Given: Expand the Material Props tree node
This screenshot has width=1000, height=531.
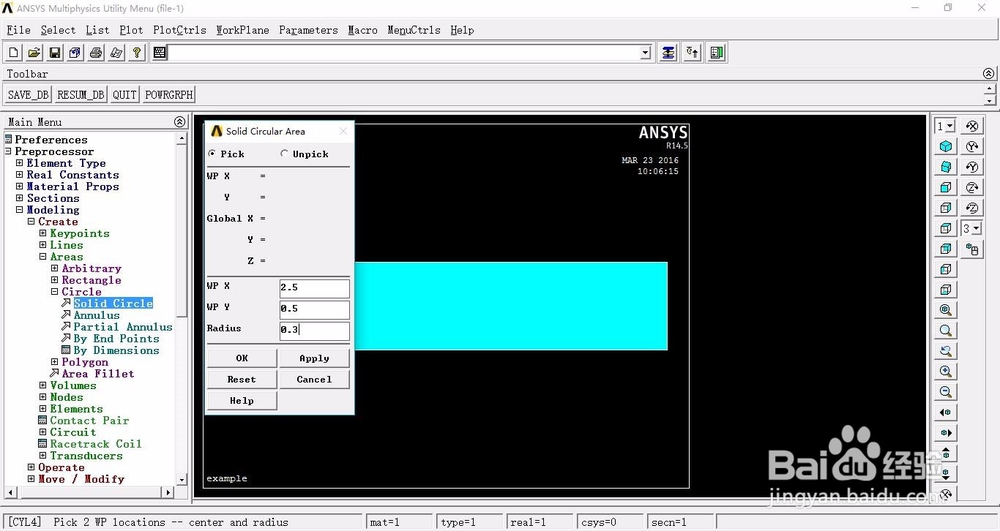Looking at the screenshot, I should click(x=19, y=187).
